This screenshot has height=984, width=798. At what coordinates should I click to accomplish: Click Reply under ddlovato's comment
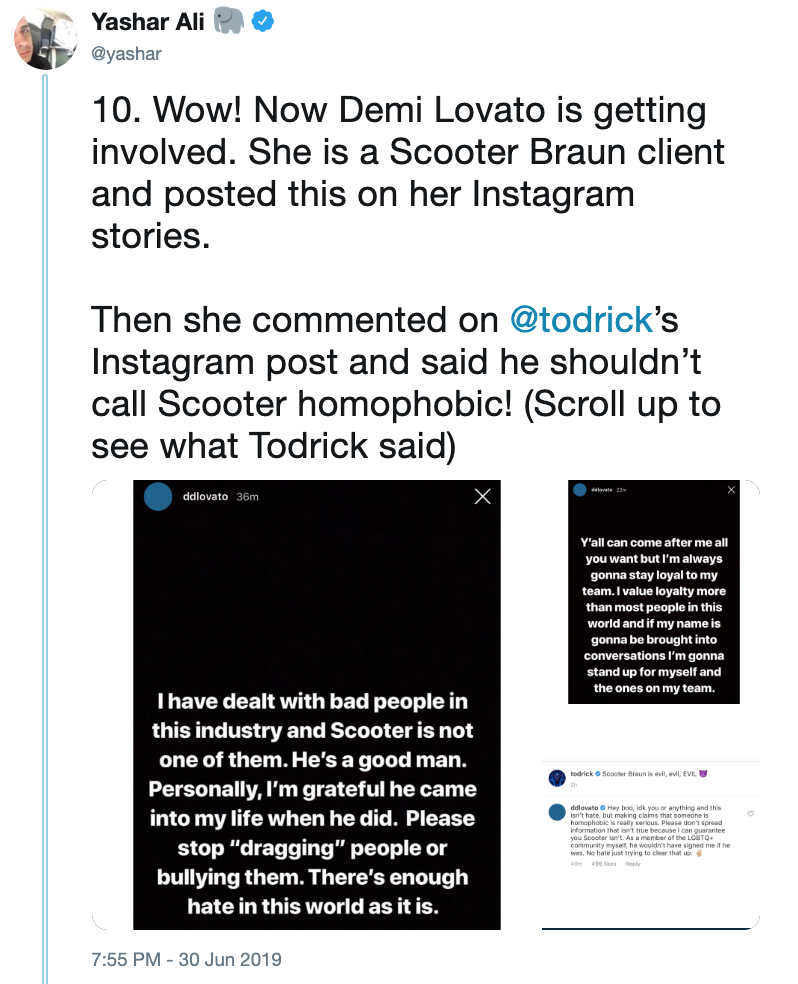pyautogui.click(x=632, y=864)
